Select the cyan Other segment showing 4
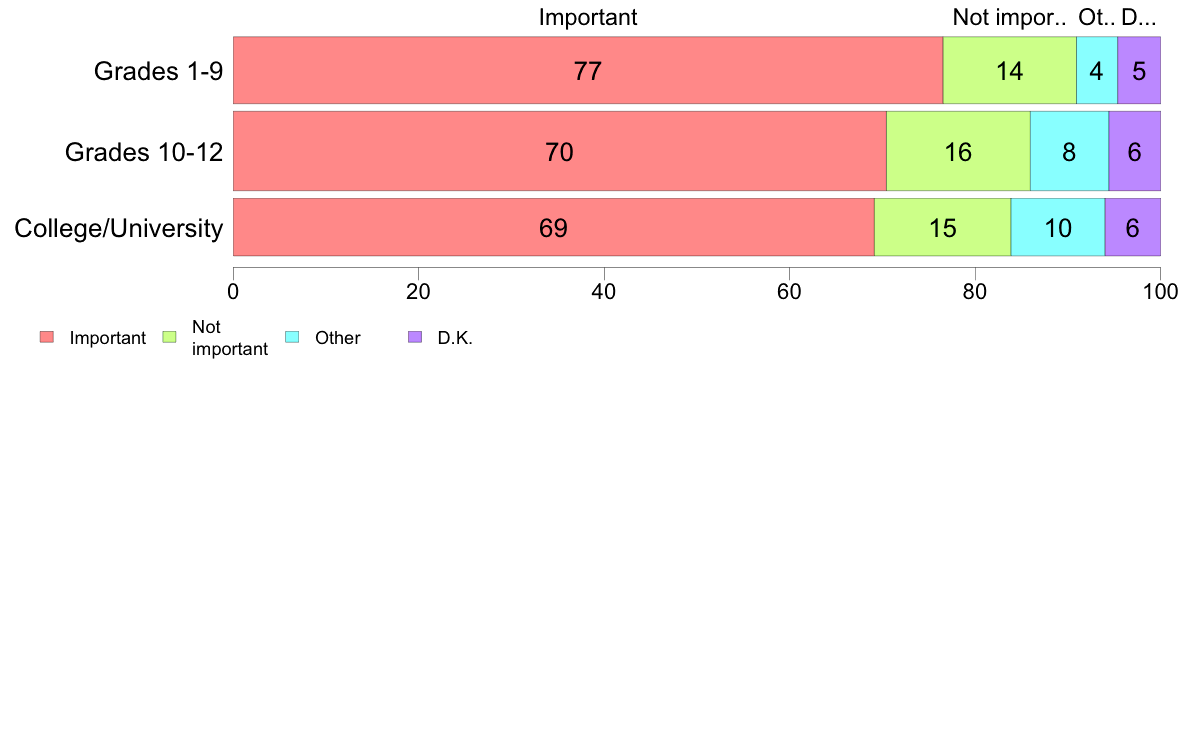 click(x=1097, y=70)
